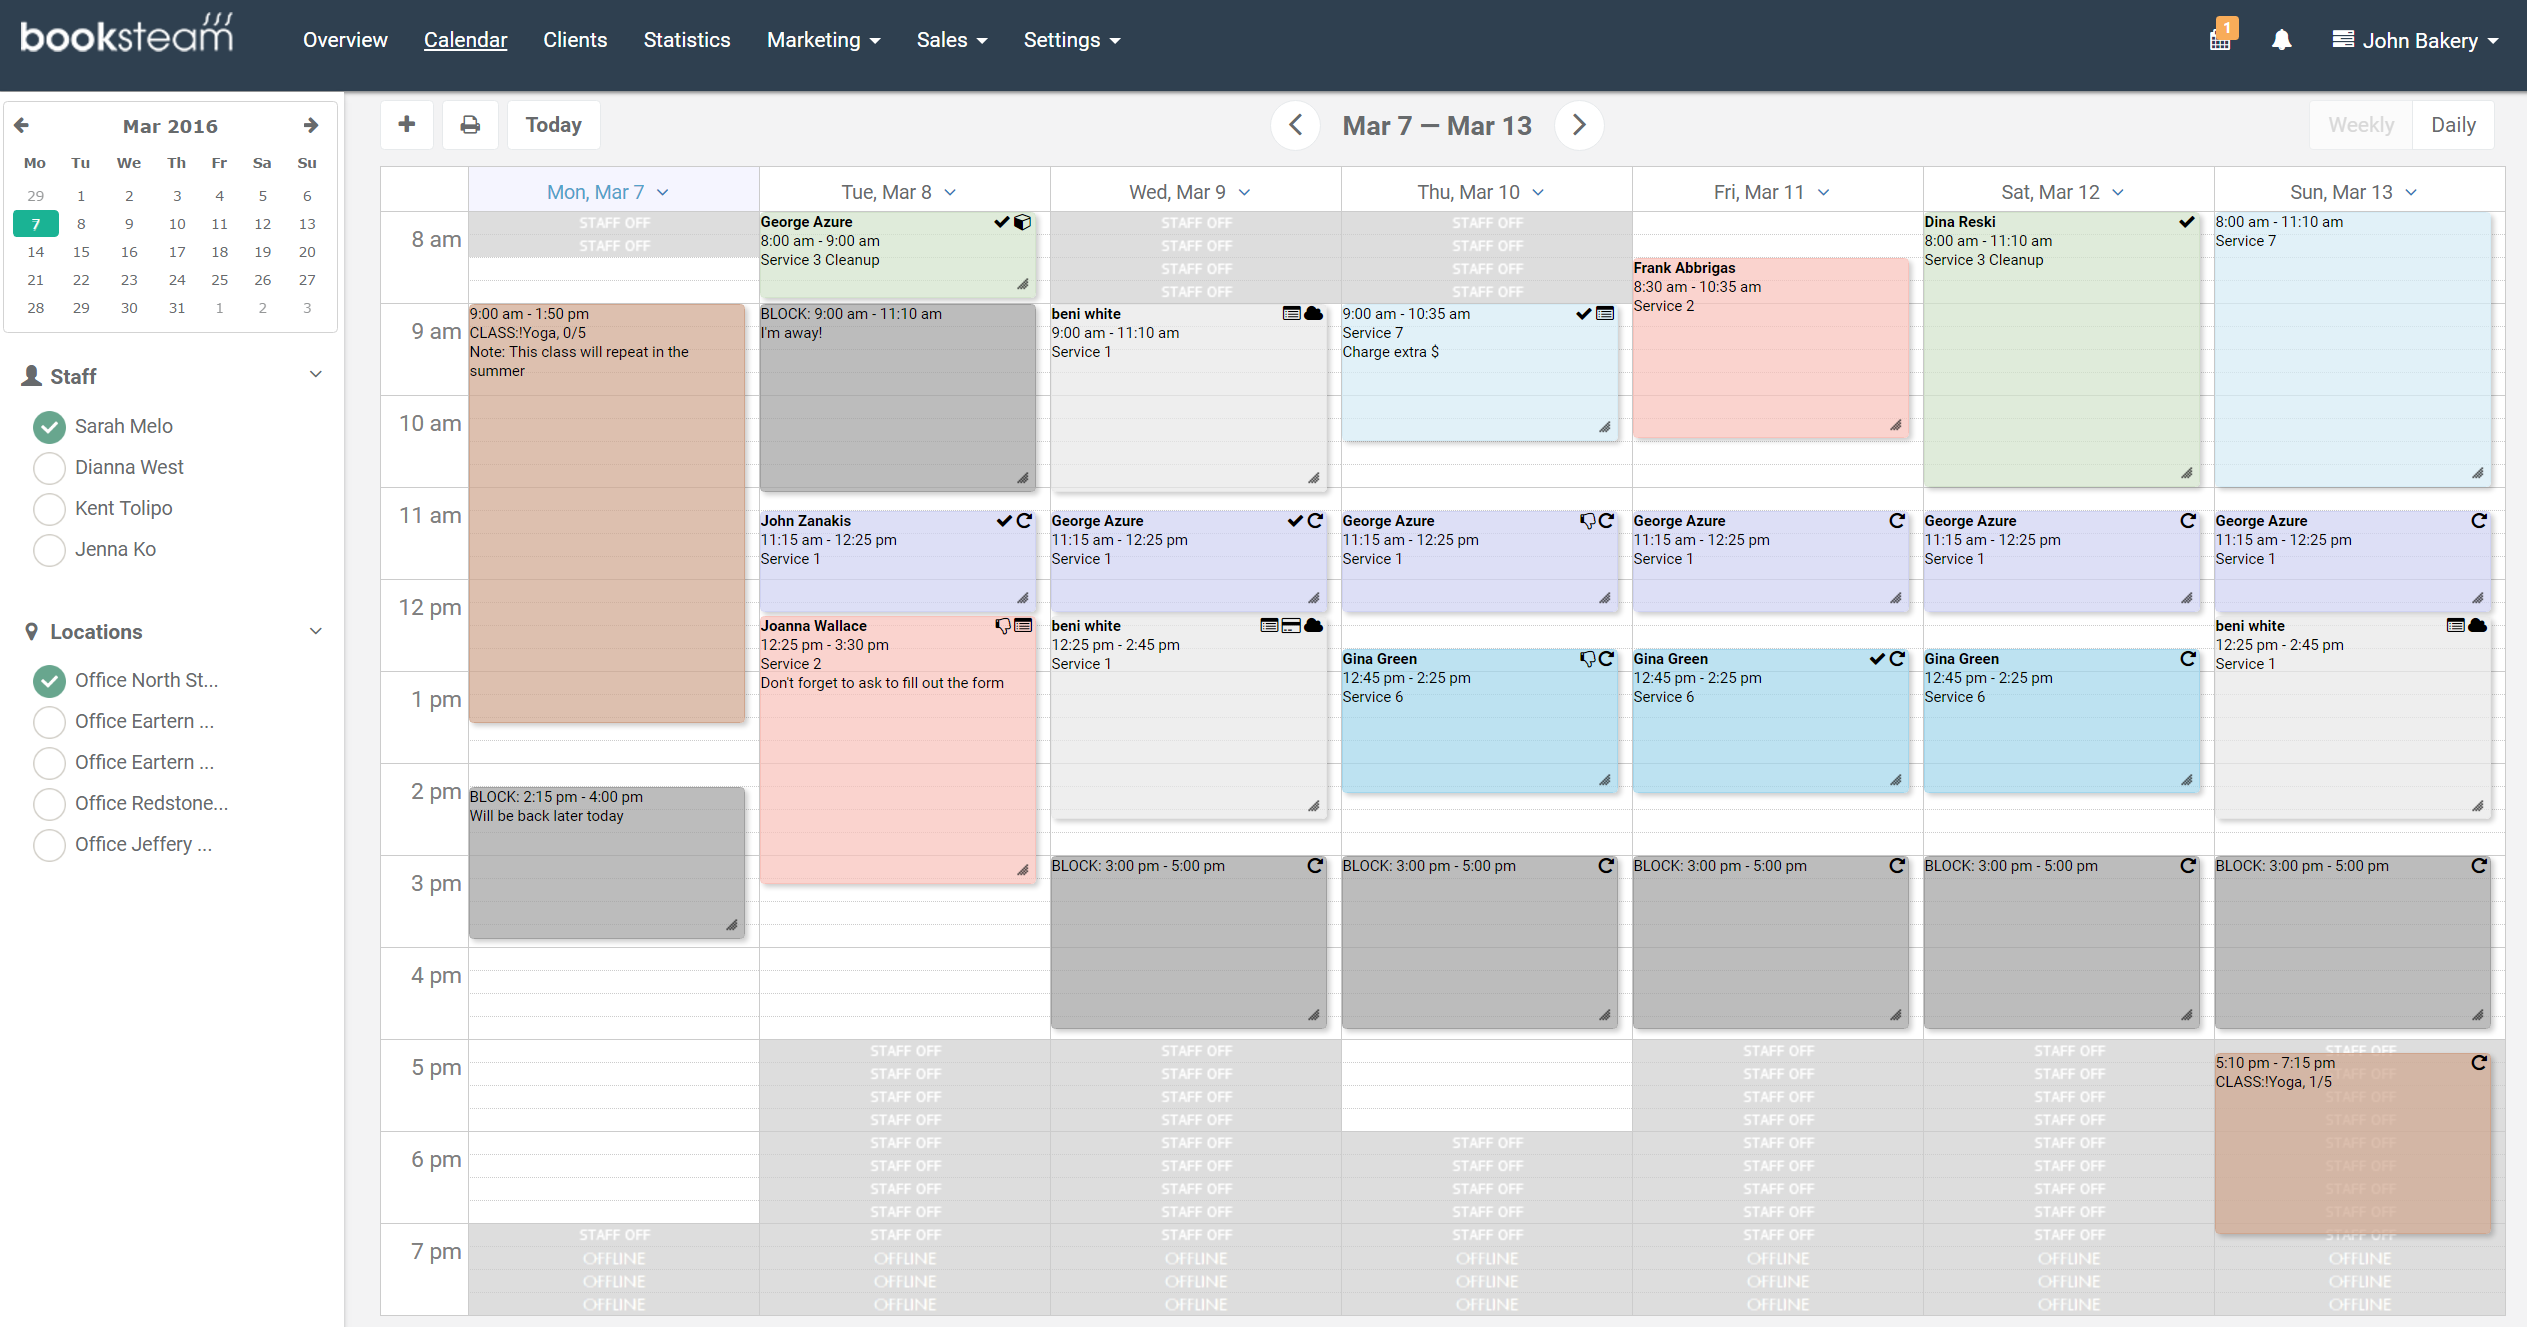This screenshot has height=1327, width=2527.
Task: Click the plus icon to add appointment
Action: (406, 125)
